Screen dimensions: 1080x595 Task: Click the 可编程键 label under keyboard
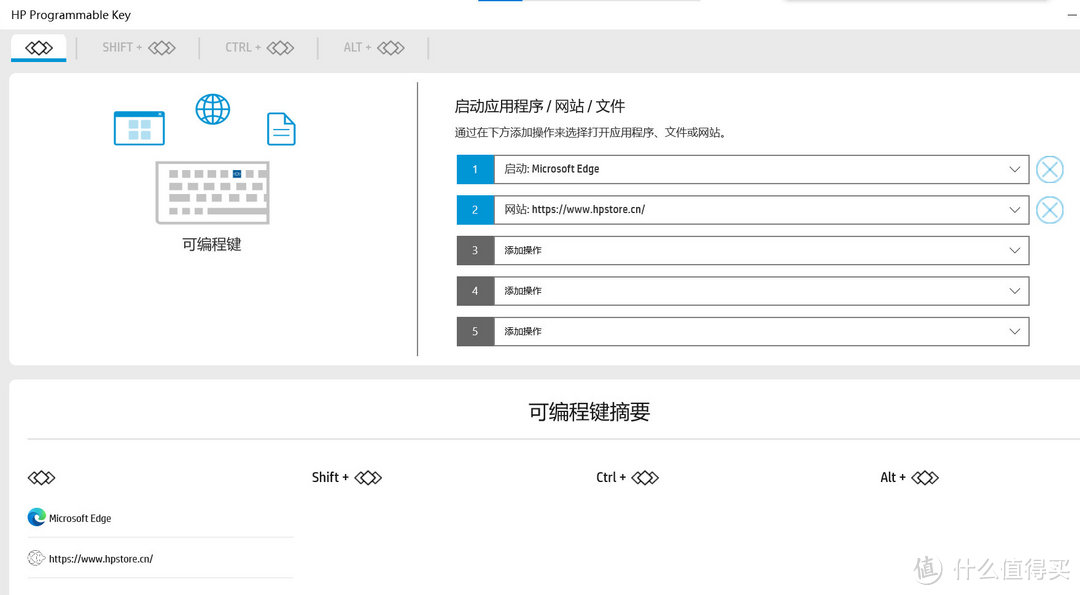click(x=211, y=244)
